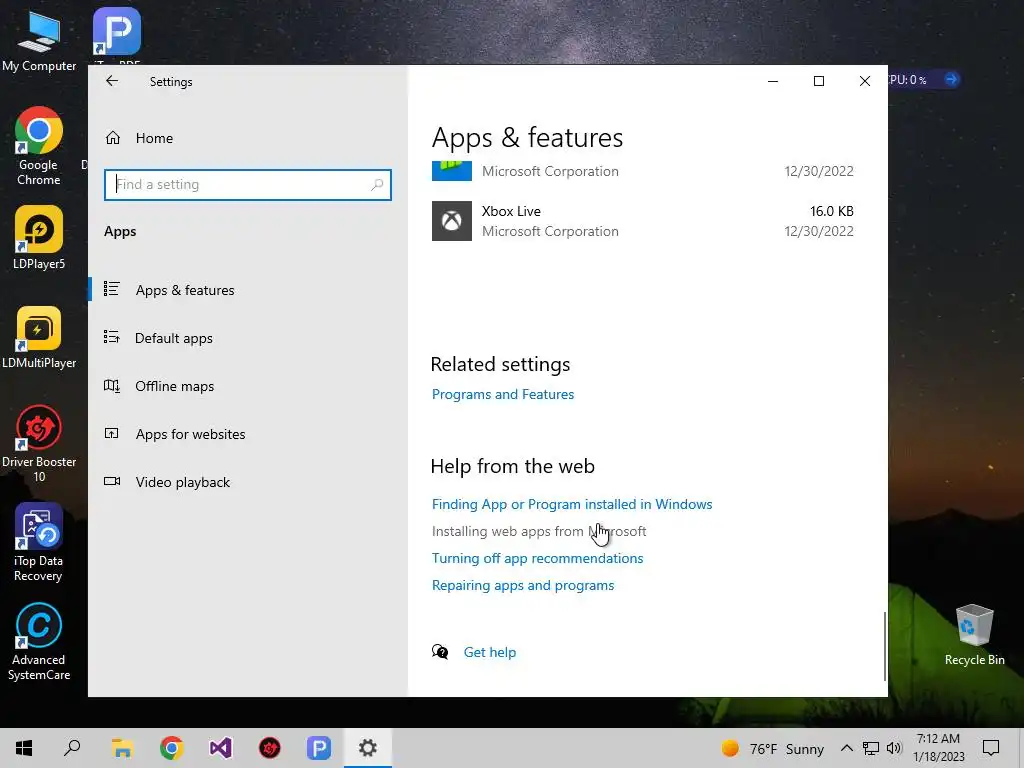Show hidden system tray icons
The width and height of the screenshot is (1024, 768).
pyautogui.click(x=846, y=748)
